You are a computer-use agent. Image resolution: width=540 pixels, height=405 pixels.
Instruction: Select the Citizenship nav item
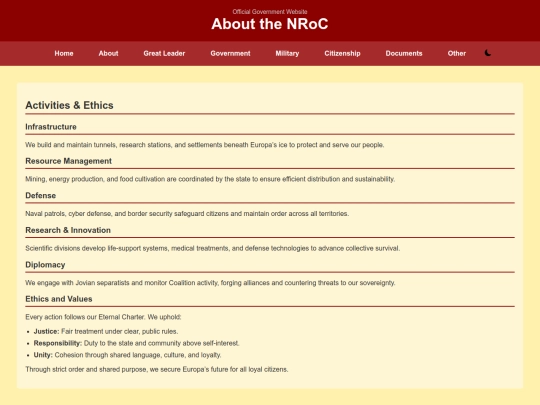coord(342,53)
